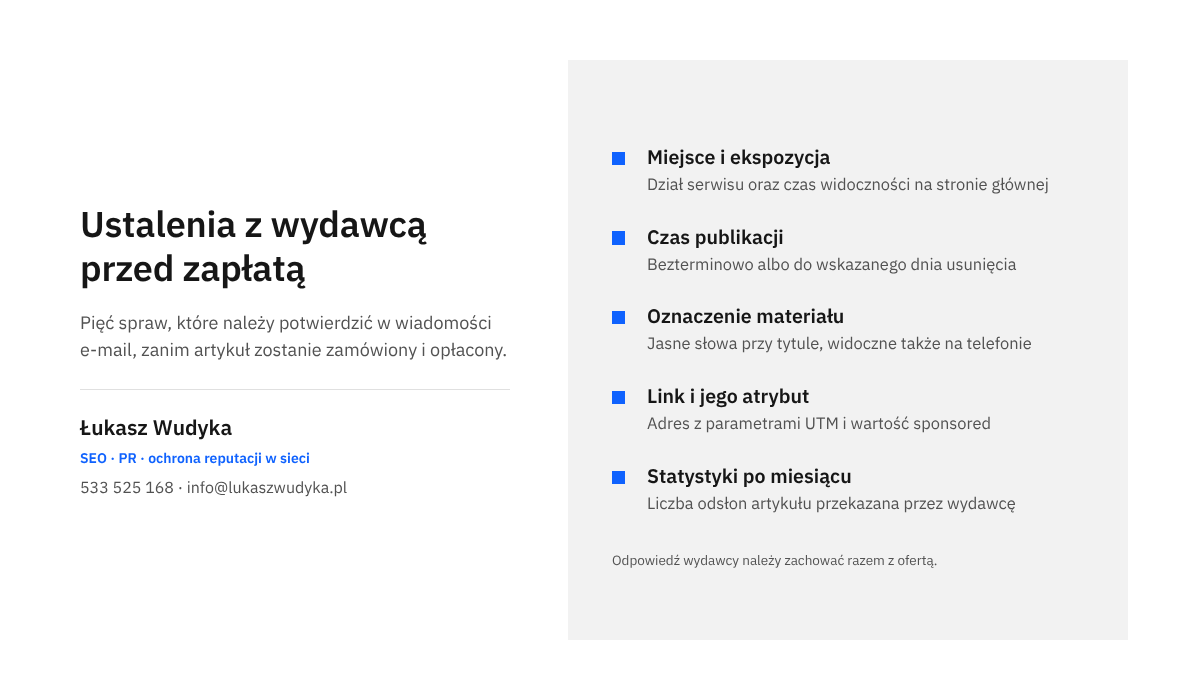
Task: Click the blue bullet beside "Czas publikacji"
Action: pos(618,238)
